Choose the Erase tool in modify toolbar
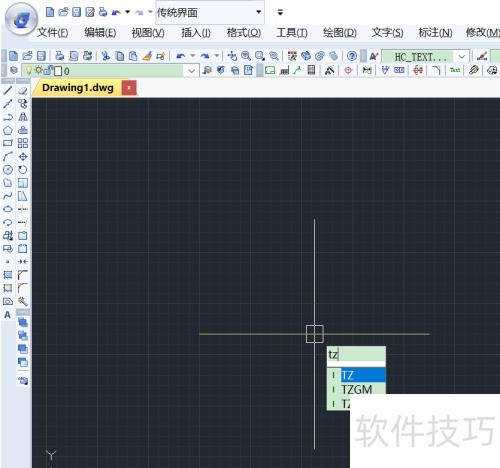Viewport: 500px width, 468px height. pyautogui.click(x=23, y=90)
